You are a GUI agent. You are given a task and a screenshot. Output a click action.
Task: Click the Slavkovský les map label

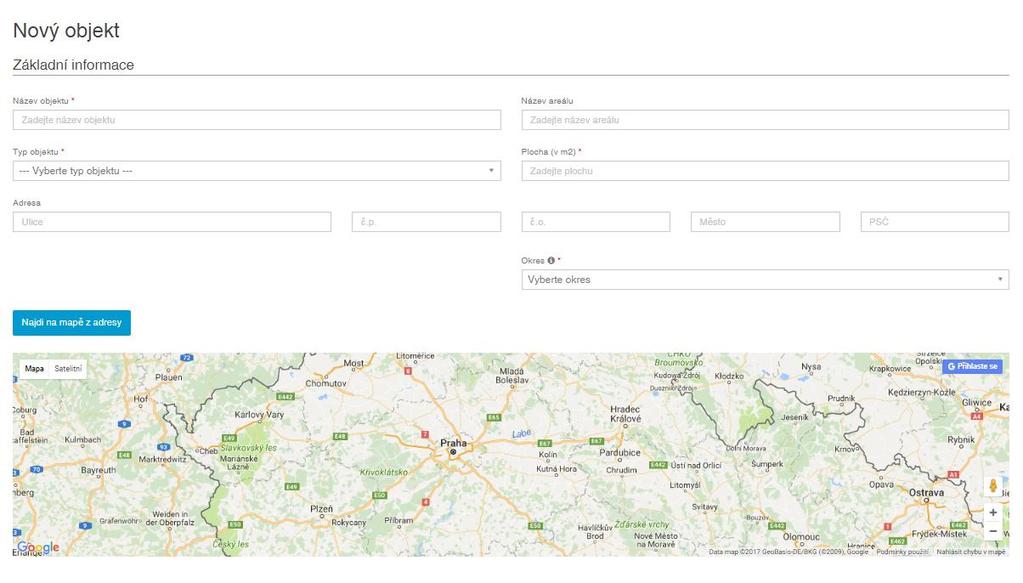[249, 448]
